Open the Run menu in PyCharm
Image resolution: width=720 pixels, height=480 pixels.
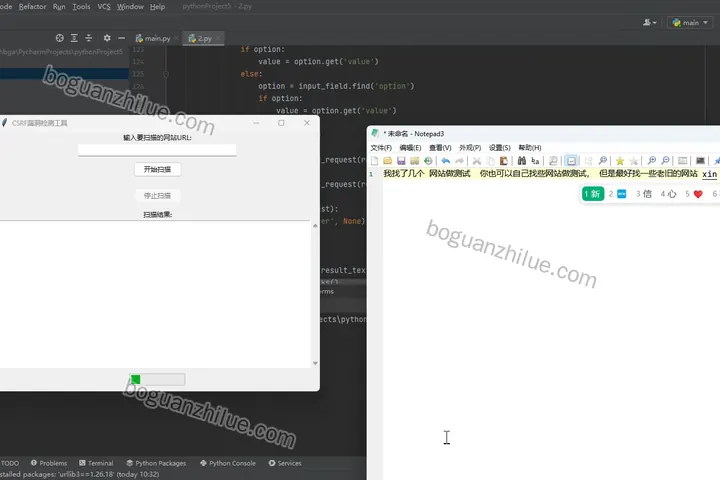click(59, 6)
